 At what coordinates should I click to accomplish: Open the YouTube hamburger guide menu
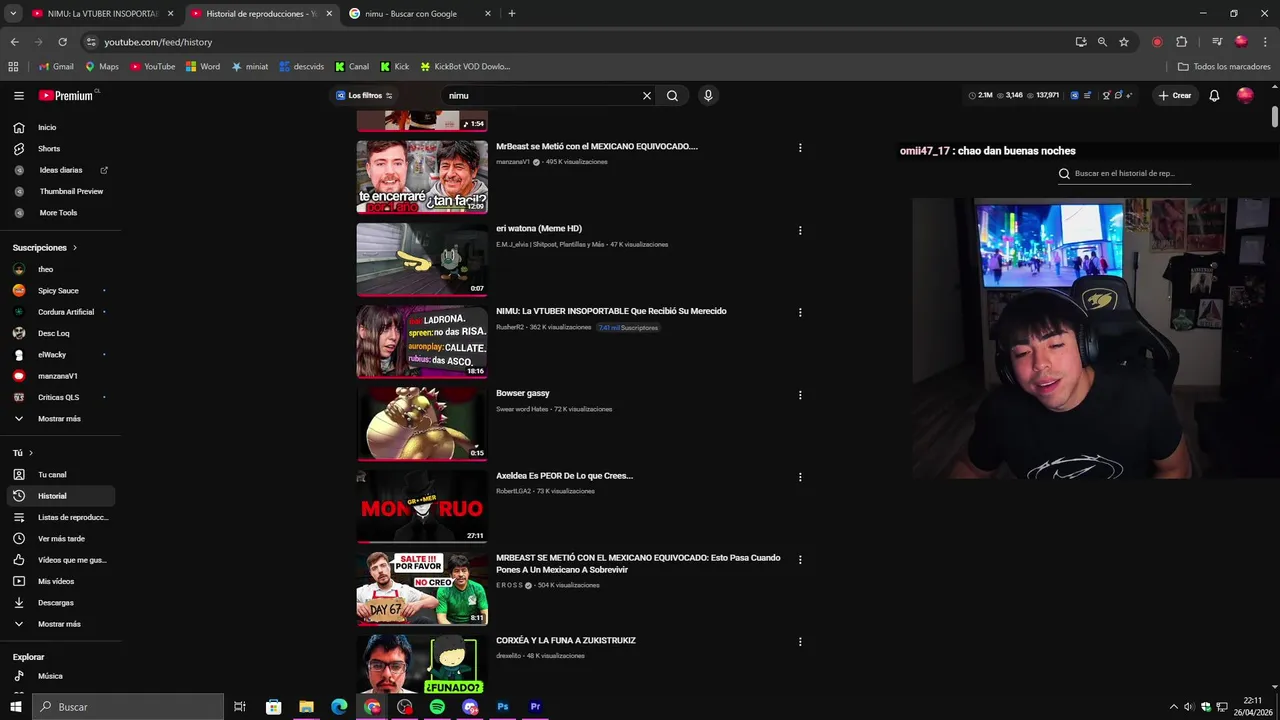click(19, 96)
